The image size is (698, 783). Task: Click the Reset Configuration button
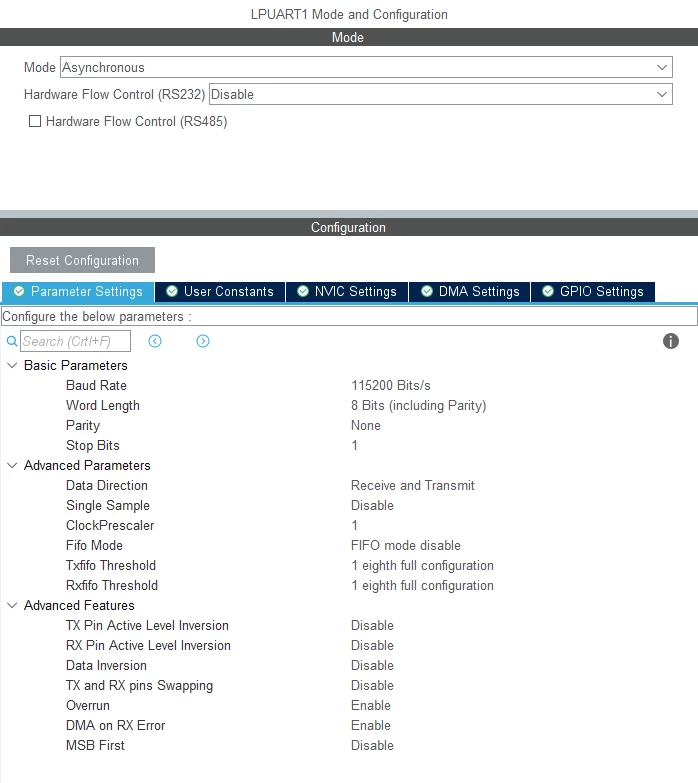click(82, 260)
